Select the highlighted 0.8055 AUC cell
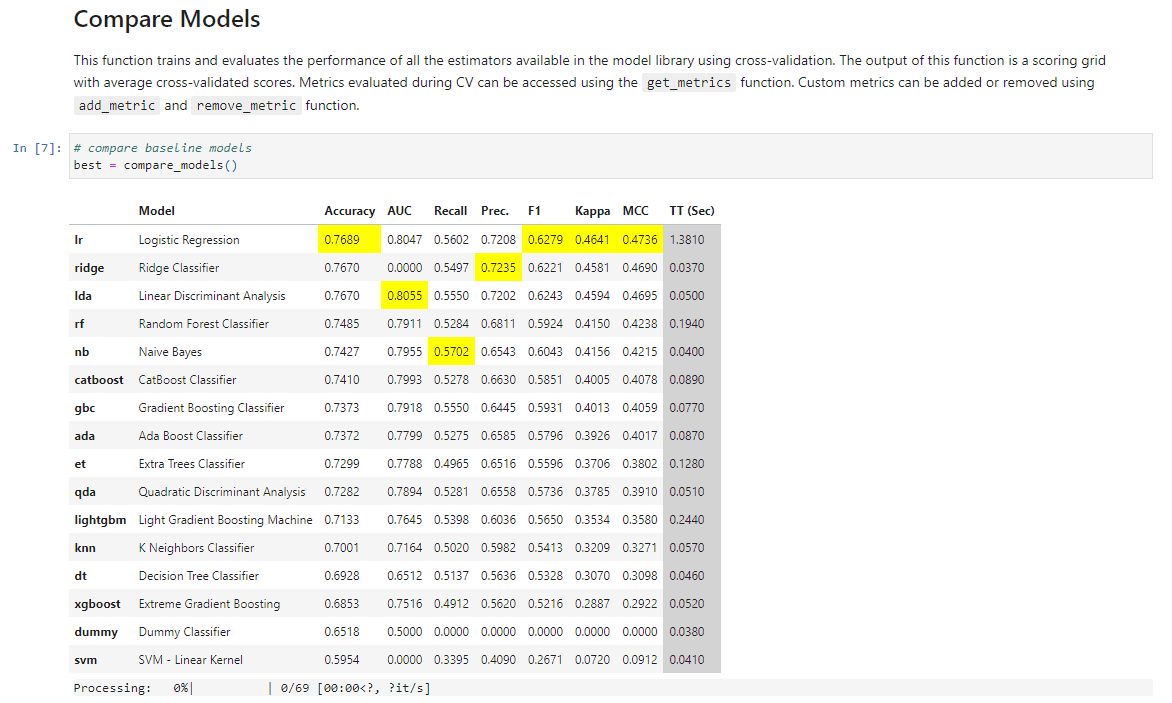Viewport: 1172px width, 703px height. [405, 296]
